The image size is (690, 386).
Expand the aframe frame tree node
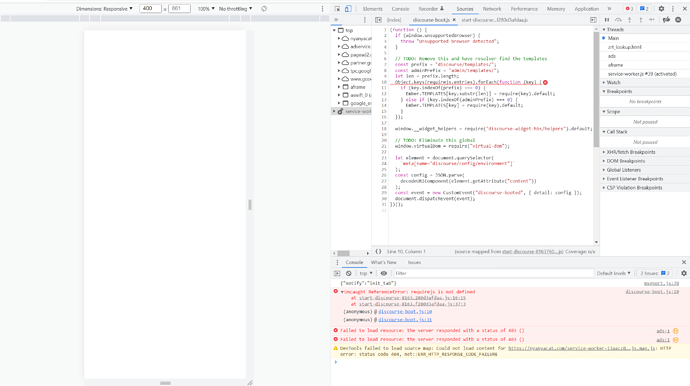pyautogui.click(x=339, y=87)
